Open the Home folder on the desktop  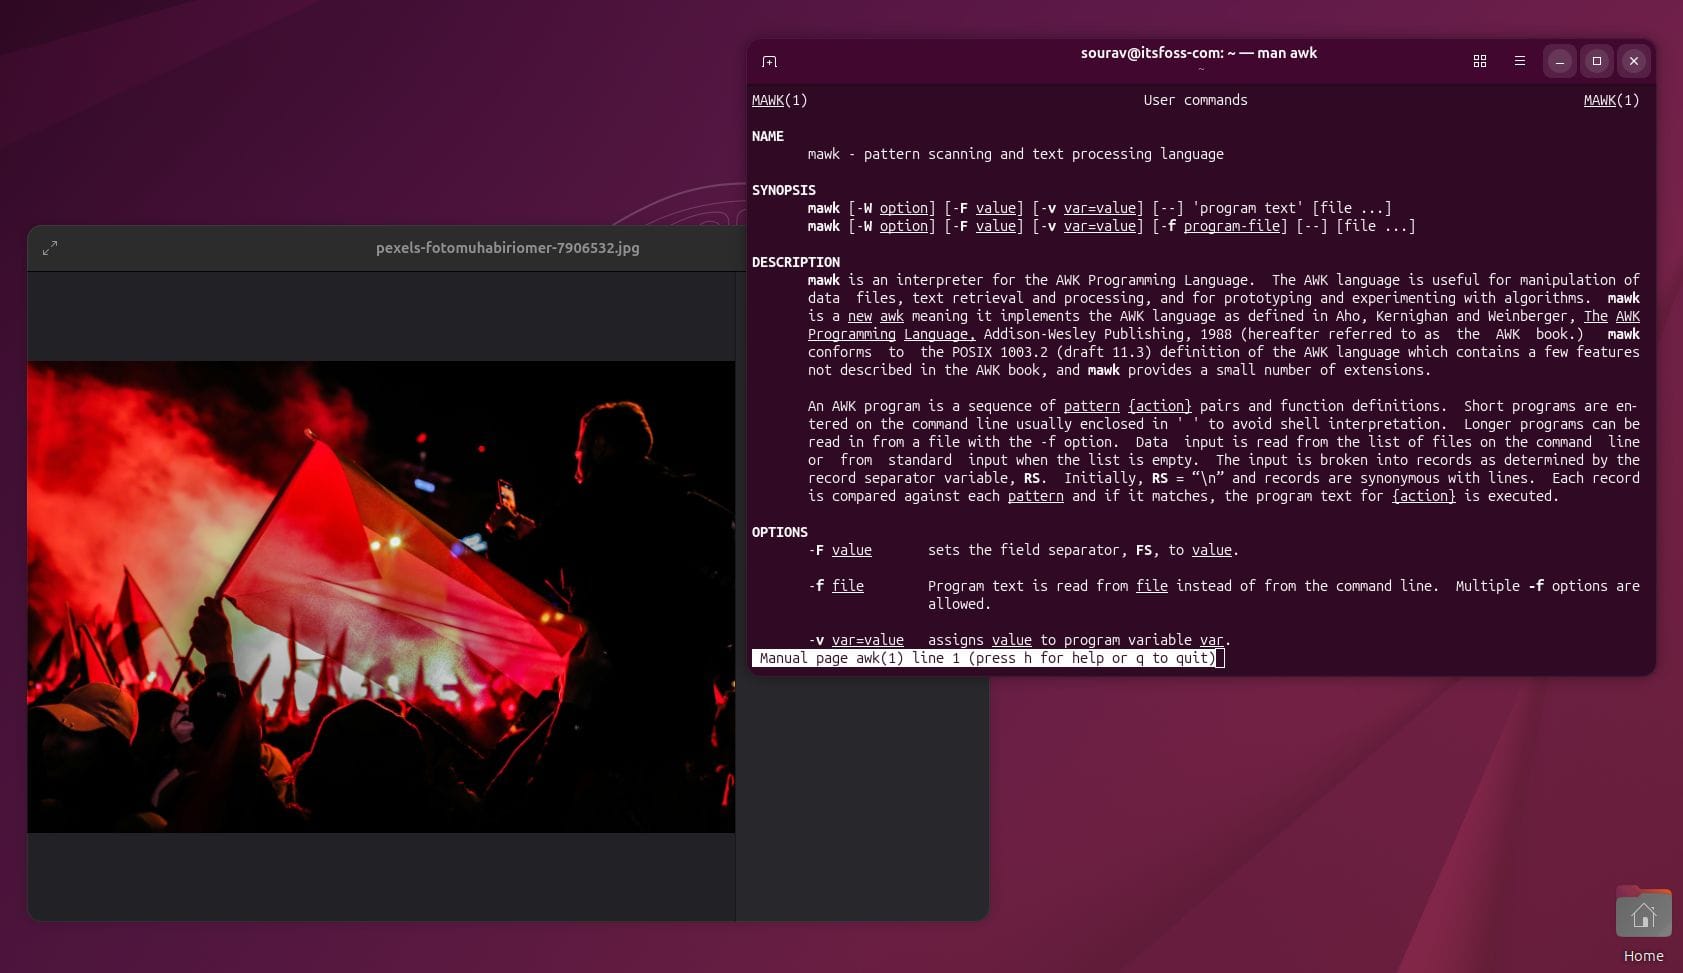1643,913
